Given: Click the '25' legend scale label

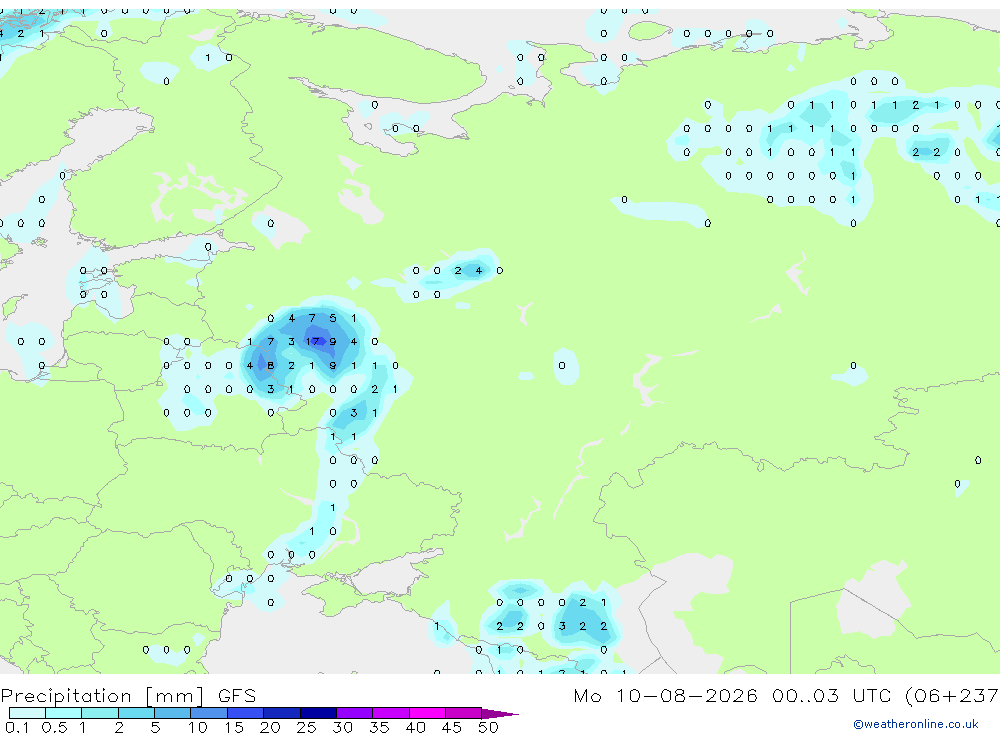Looking at the screenshot, I should (x=306, y=727).
